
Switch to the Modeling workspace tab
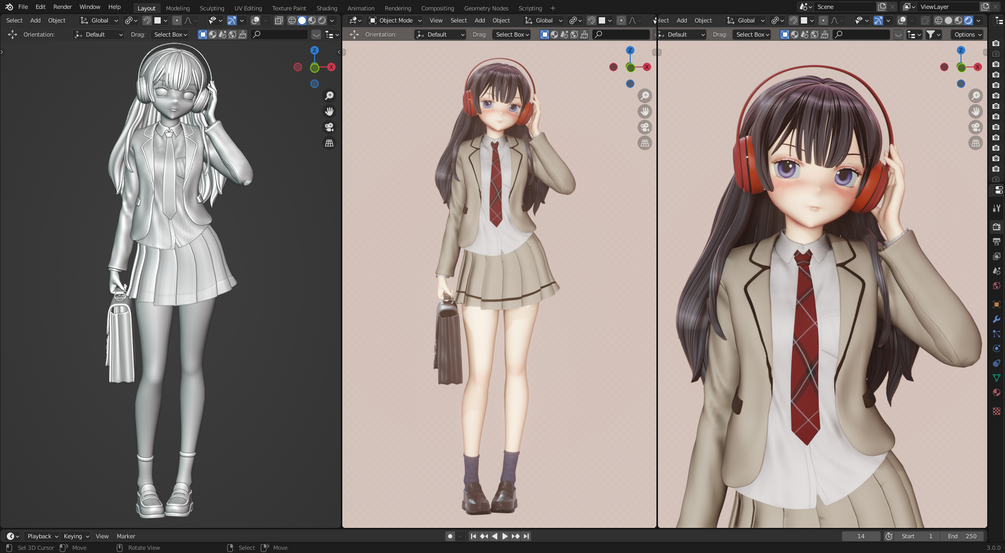pyautogui.click(x=178, y=8)
